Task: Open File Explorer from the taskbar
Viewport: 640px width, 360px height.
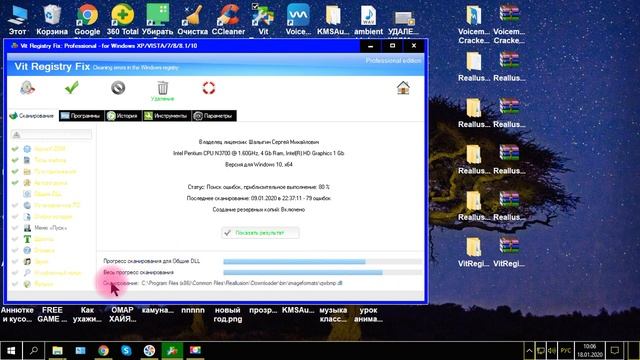Action: pyautogui.click(x=57, y=351)
